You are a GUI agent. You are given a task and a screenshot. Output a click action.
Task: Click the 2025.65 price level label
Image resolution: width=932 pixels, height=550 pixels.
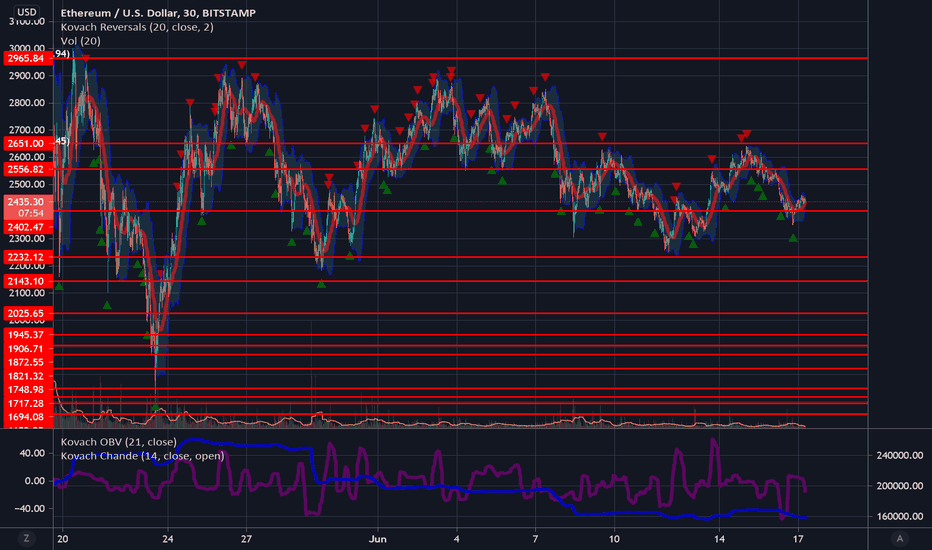coord(26,313)
